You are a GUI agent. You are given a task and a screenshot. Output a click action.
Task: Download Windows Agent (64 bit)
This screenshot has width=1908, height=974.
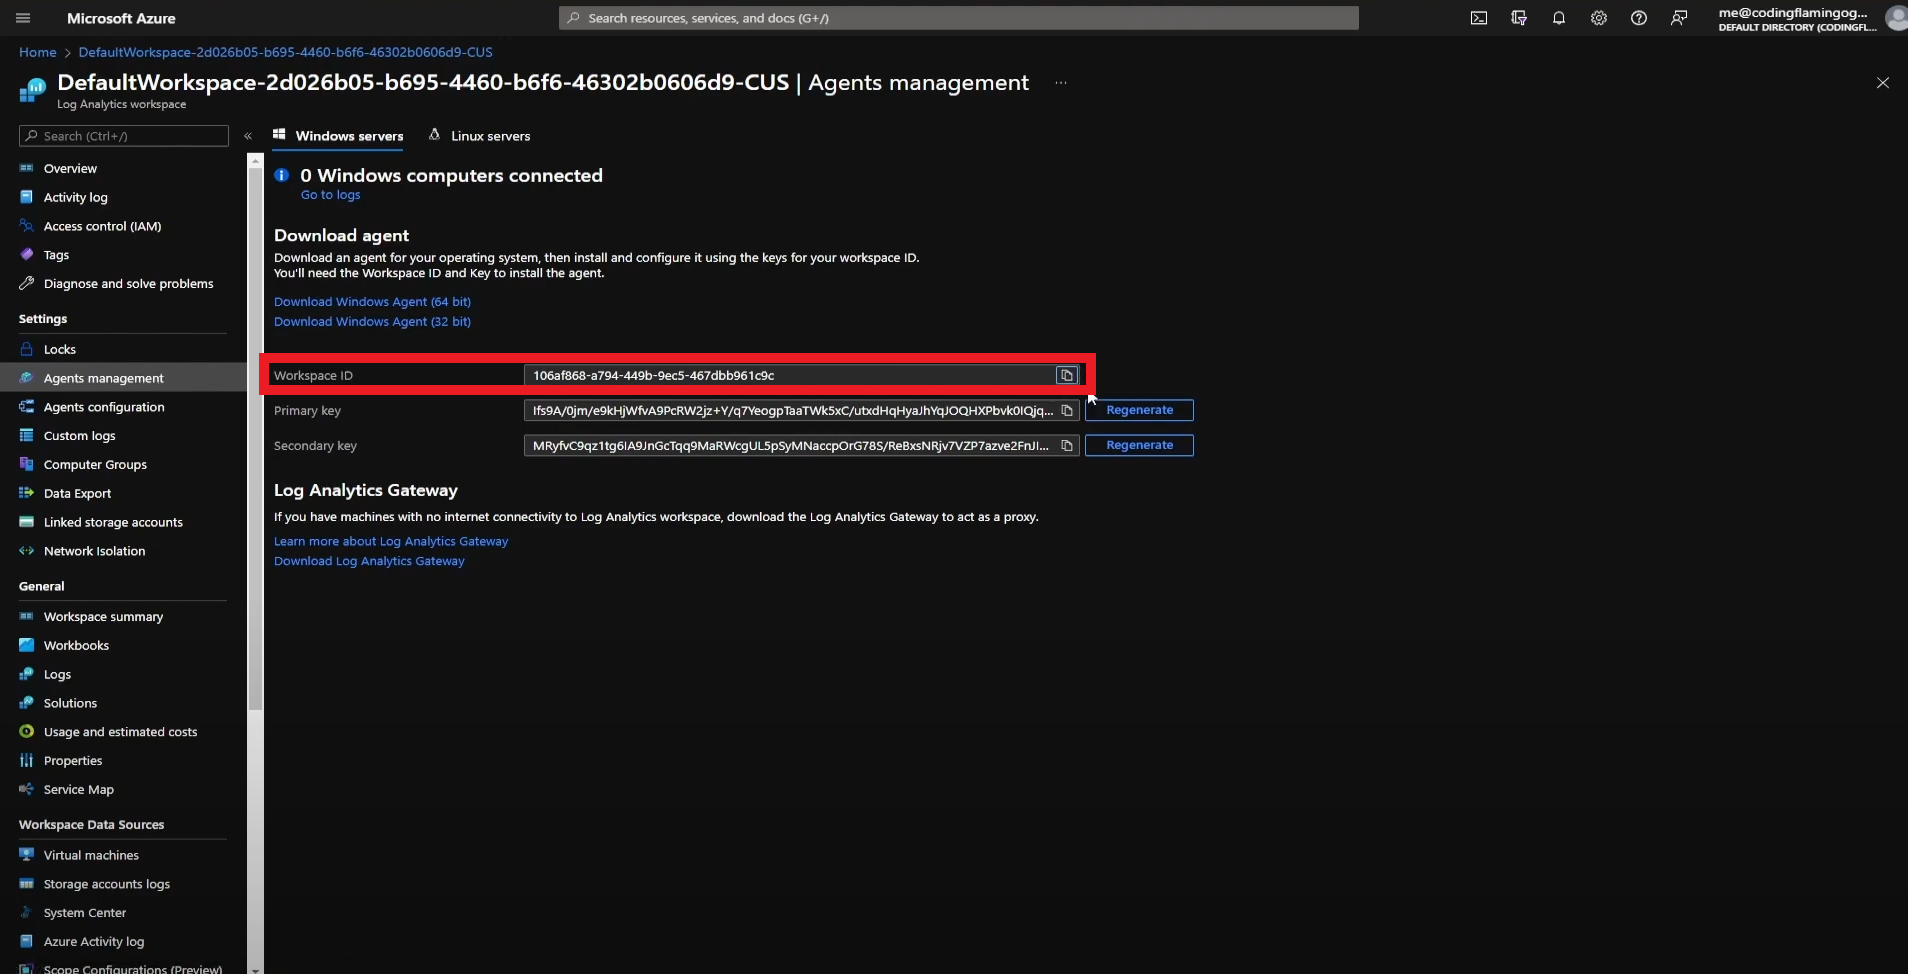tap(372, 302)
